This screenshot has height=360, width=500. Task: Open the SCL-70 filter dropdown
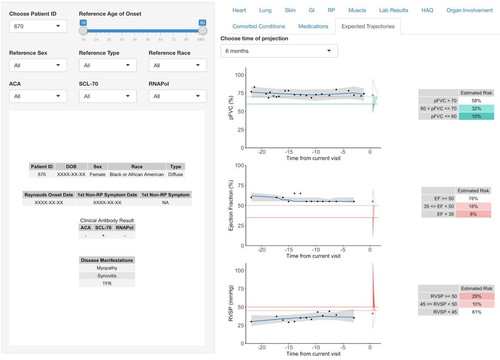tap(107, 96)
